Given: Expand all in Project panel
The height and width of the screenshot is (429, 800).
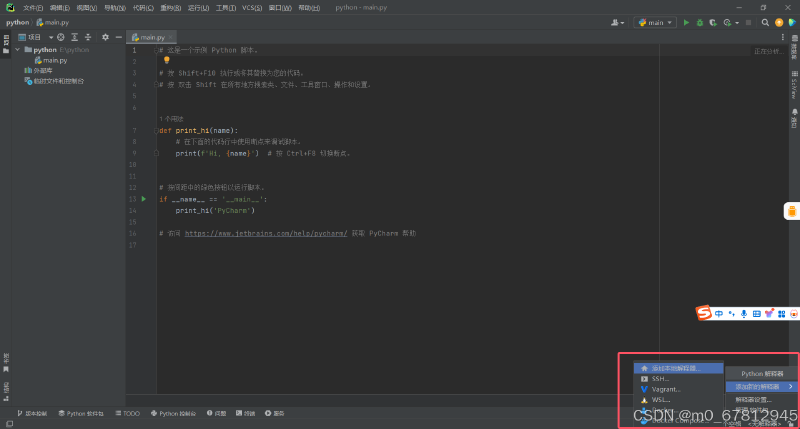Looking at the screenshot, I should click(x=74, y=37).
